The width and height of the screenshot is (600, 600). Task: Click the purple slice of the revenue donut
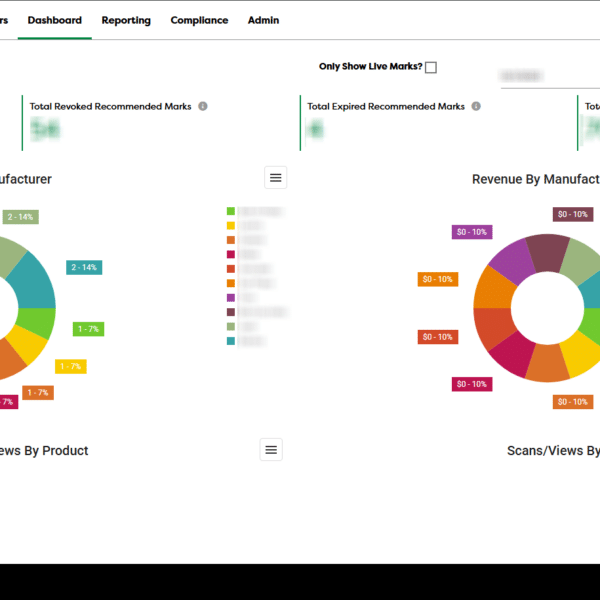[510, 262]
